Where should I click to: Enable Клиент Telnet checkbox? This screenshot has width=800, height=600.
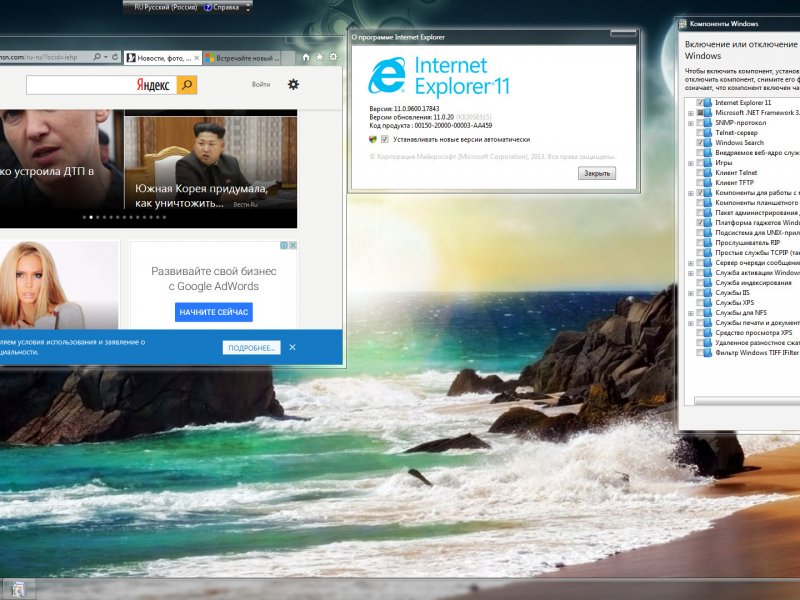[x=700, y=172]
